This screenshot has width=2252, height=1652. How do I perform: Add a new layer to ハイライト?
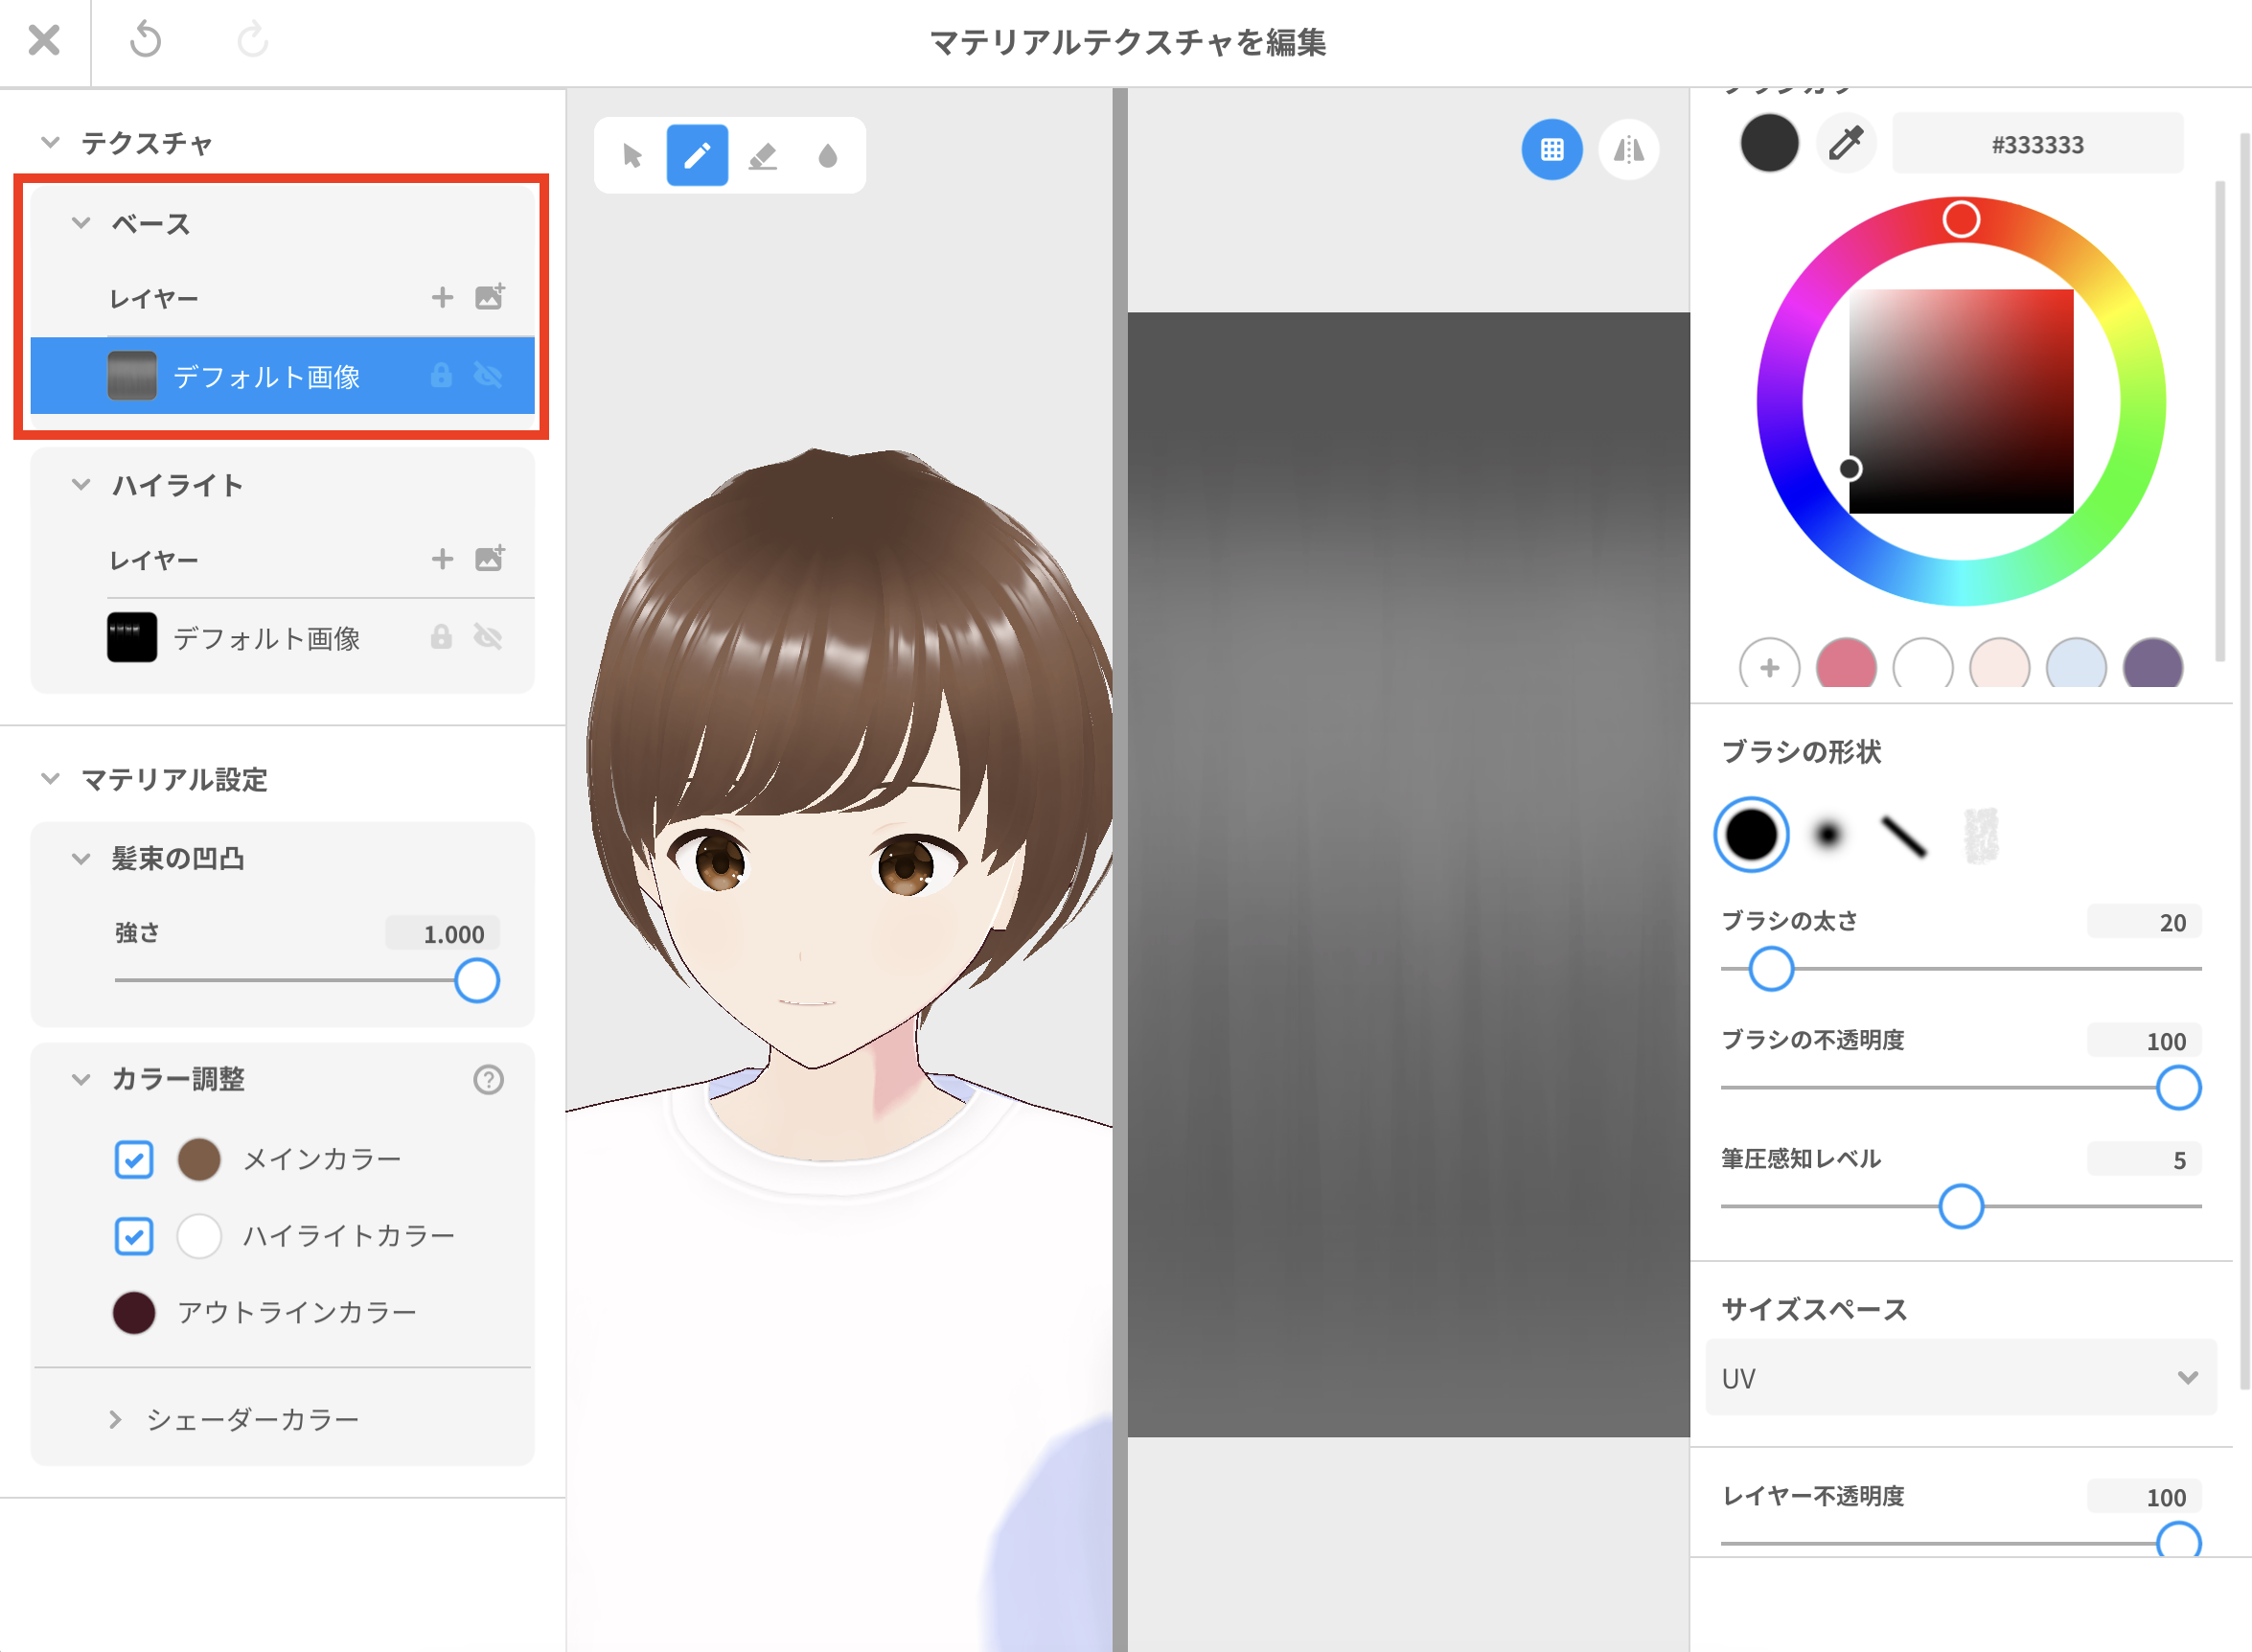[x=442, y=559]
